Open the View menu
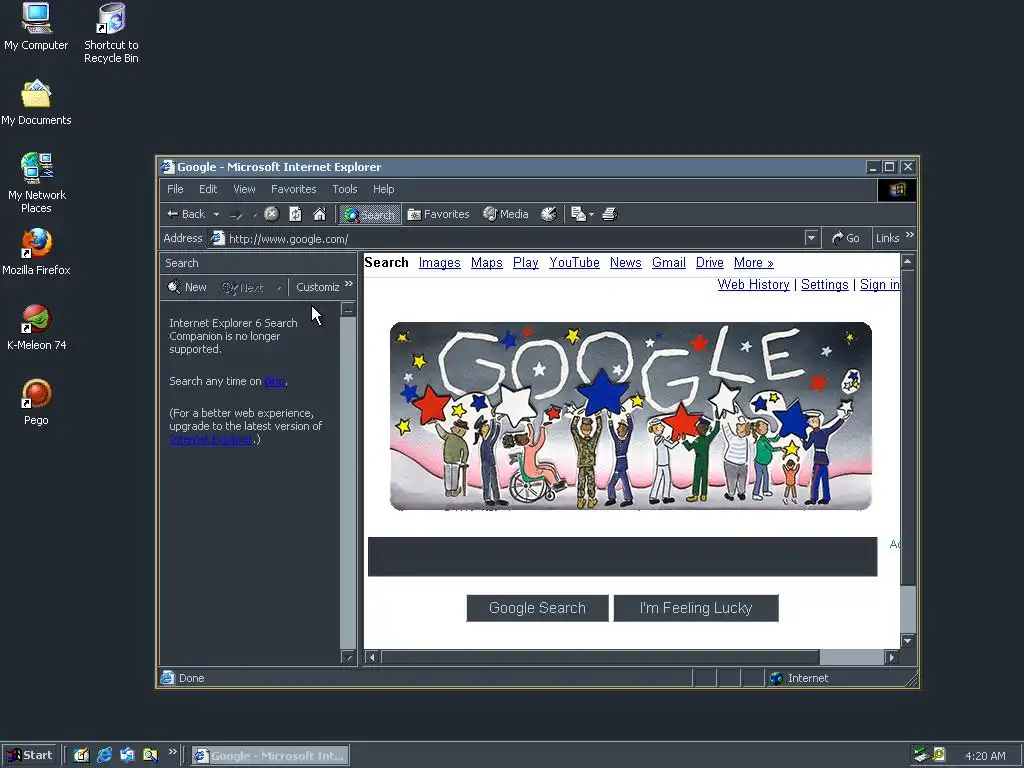1024x768 pixels. (244, 189)
